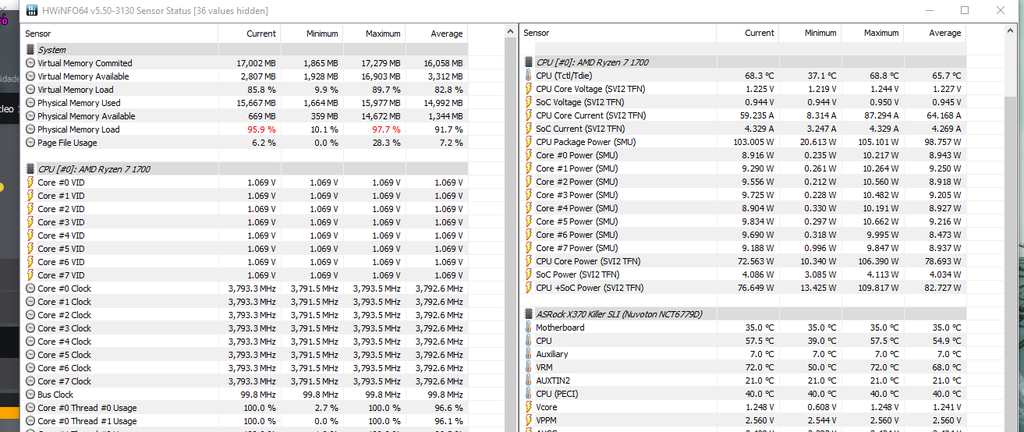Select the Virtual Memory Available row
1024x432 pixels.
coord(245,76)
